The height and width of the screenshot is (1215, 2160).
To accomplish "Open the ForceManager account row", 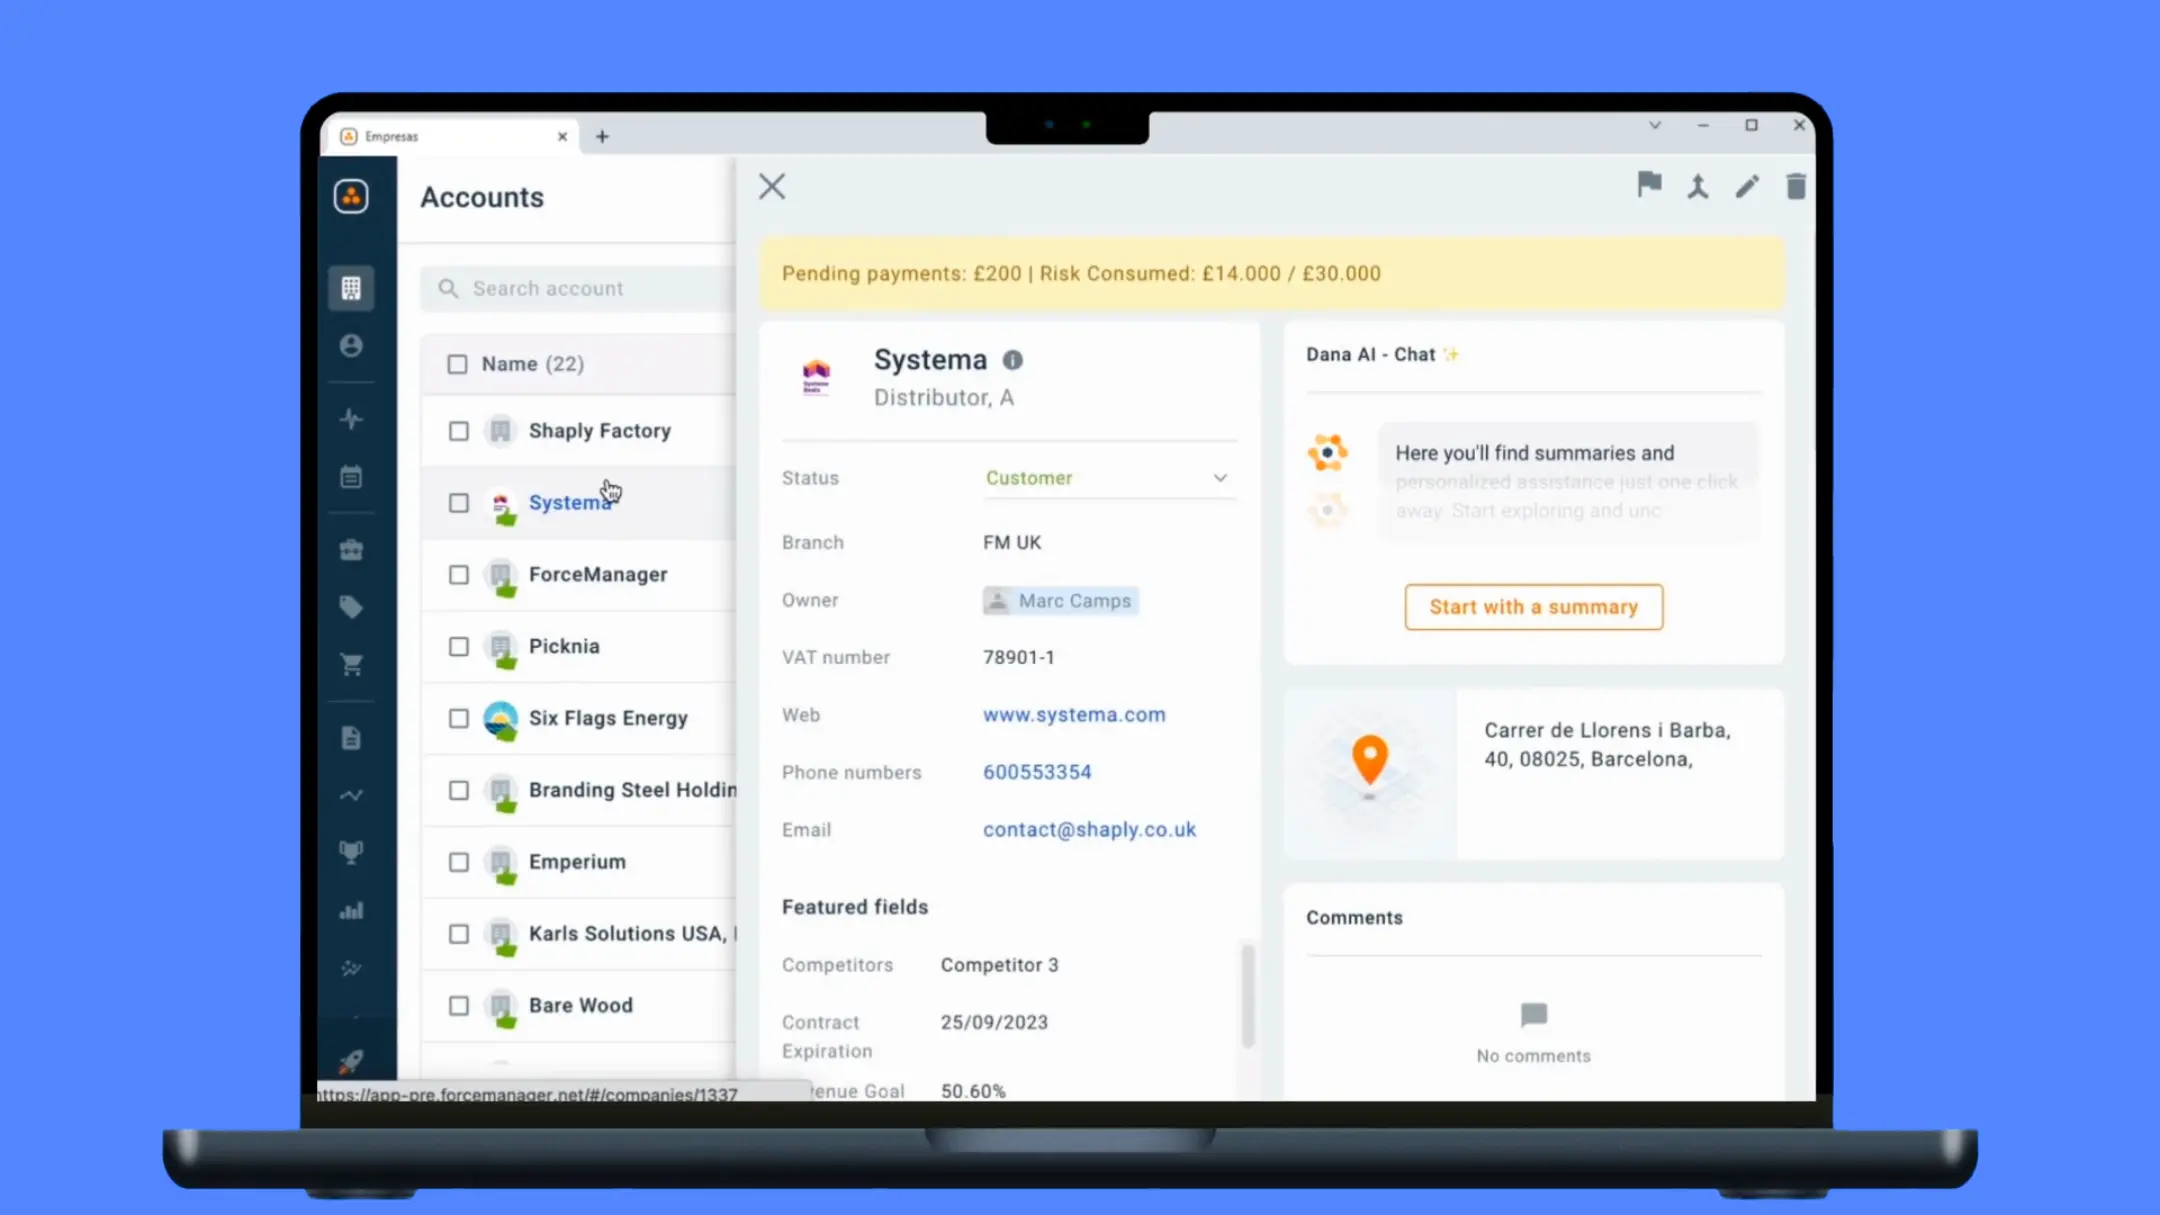I will pyautogui.click(x=578, y=575).
